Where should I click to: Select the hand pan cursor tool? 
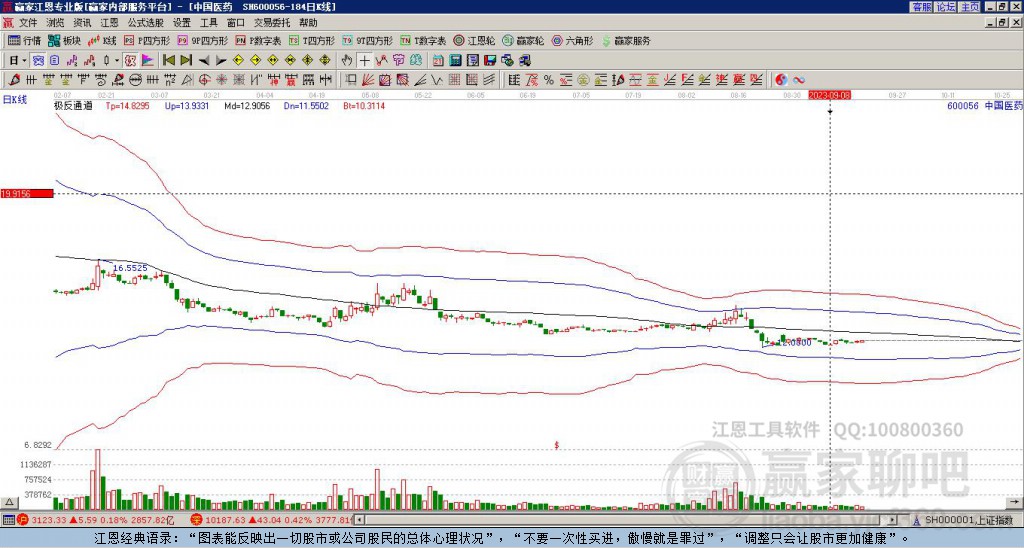click(347, 60)
